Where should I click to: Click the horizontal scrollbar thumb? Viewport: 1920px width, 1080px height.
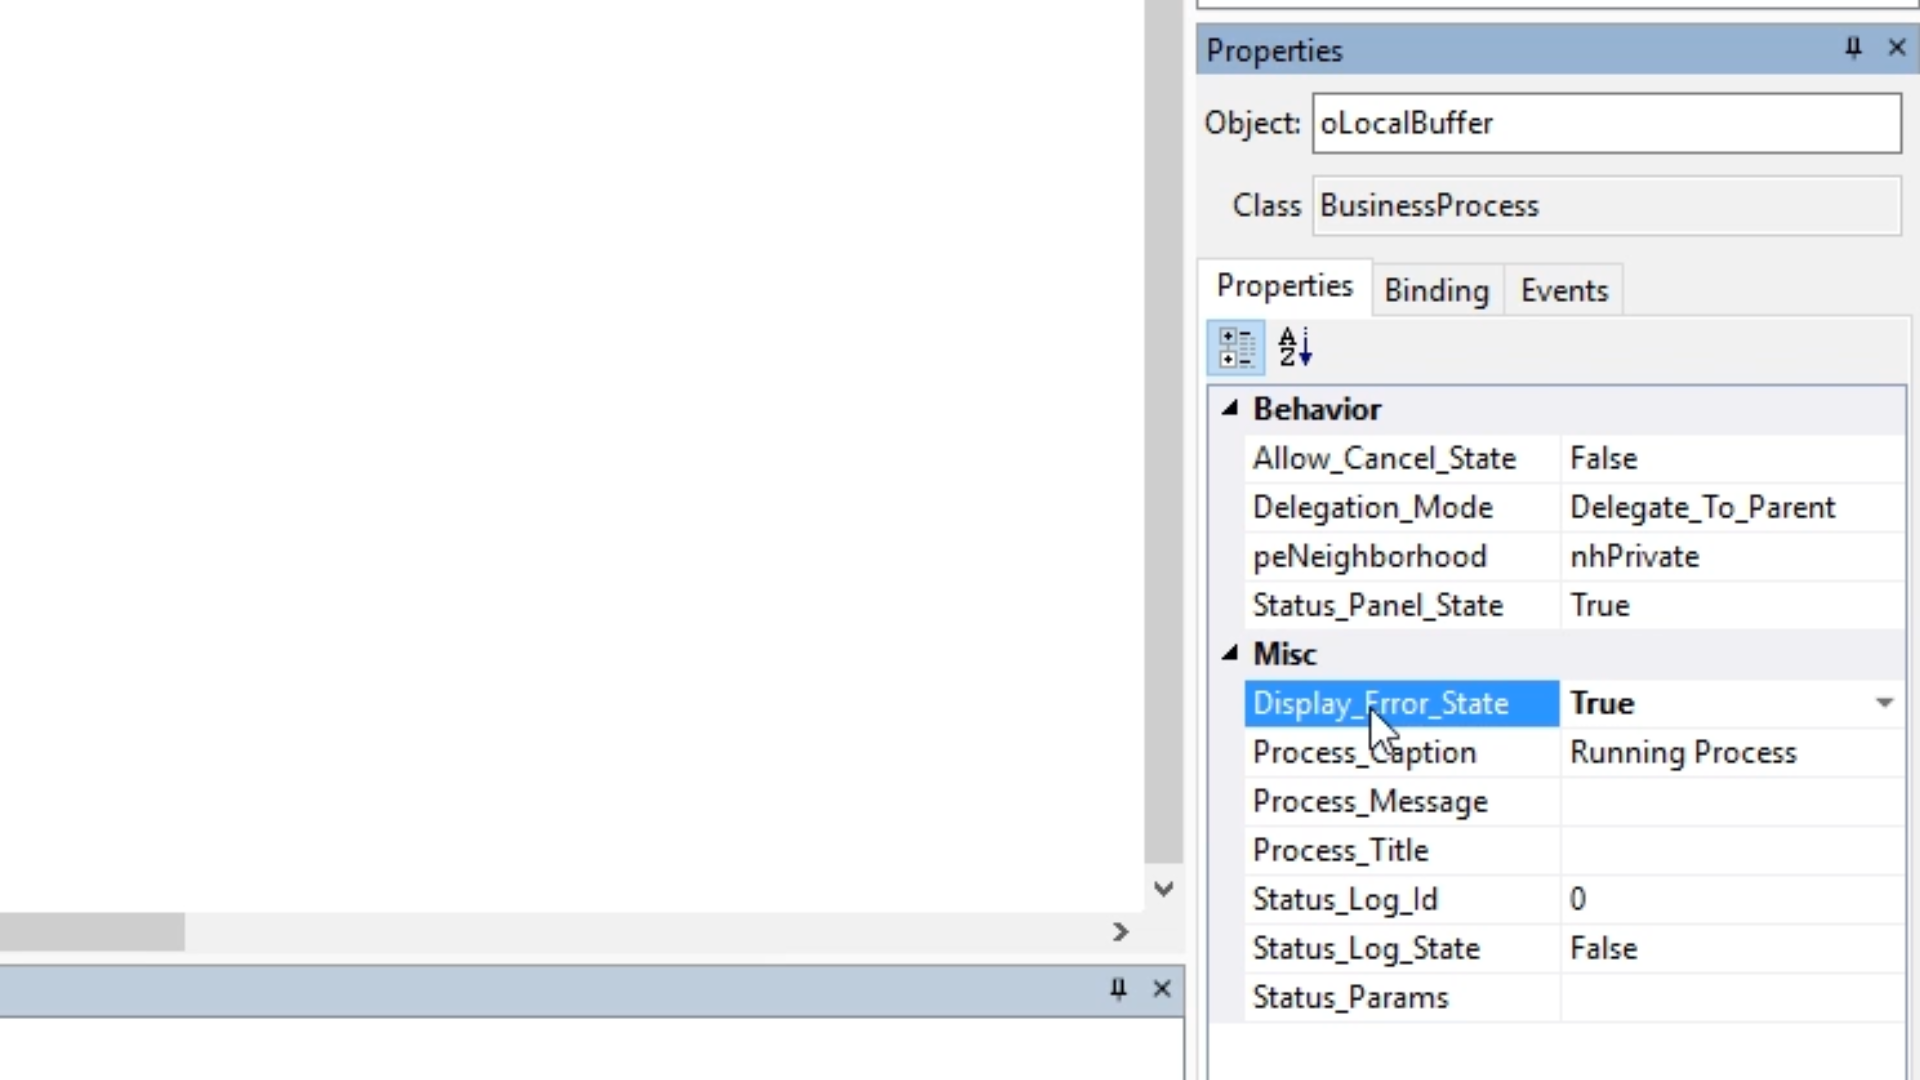pos(90,932)
